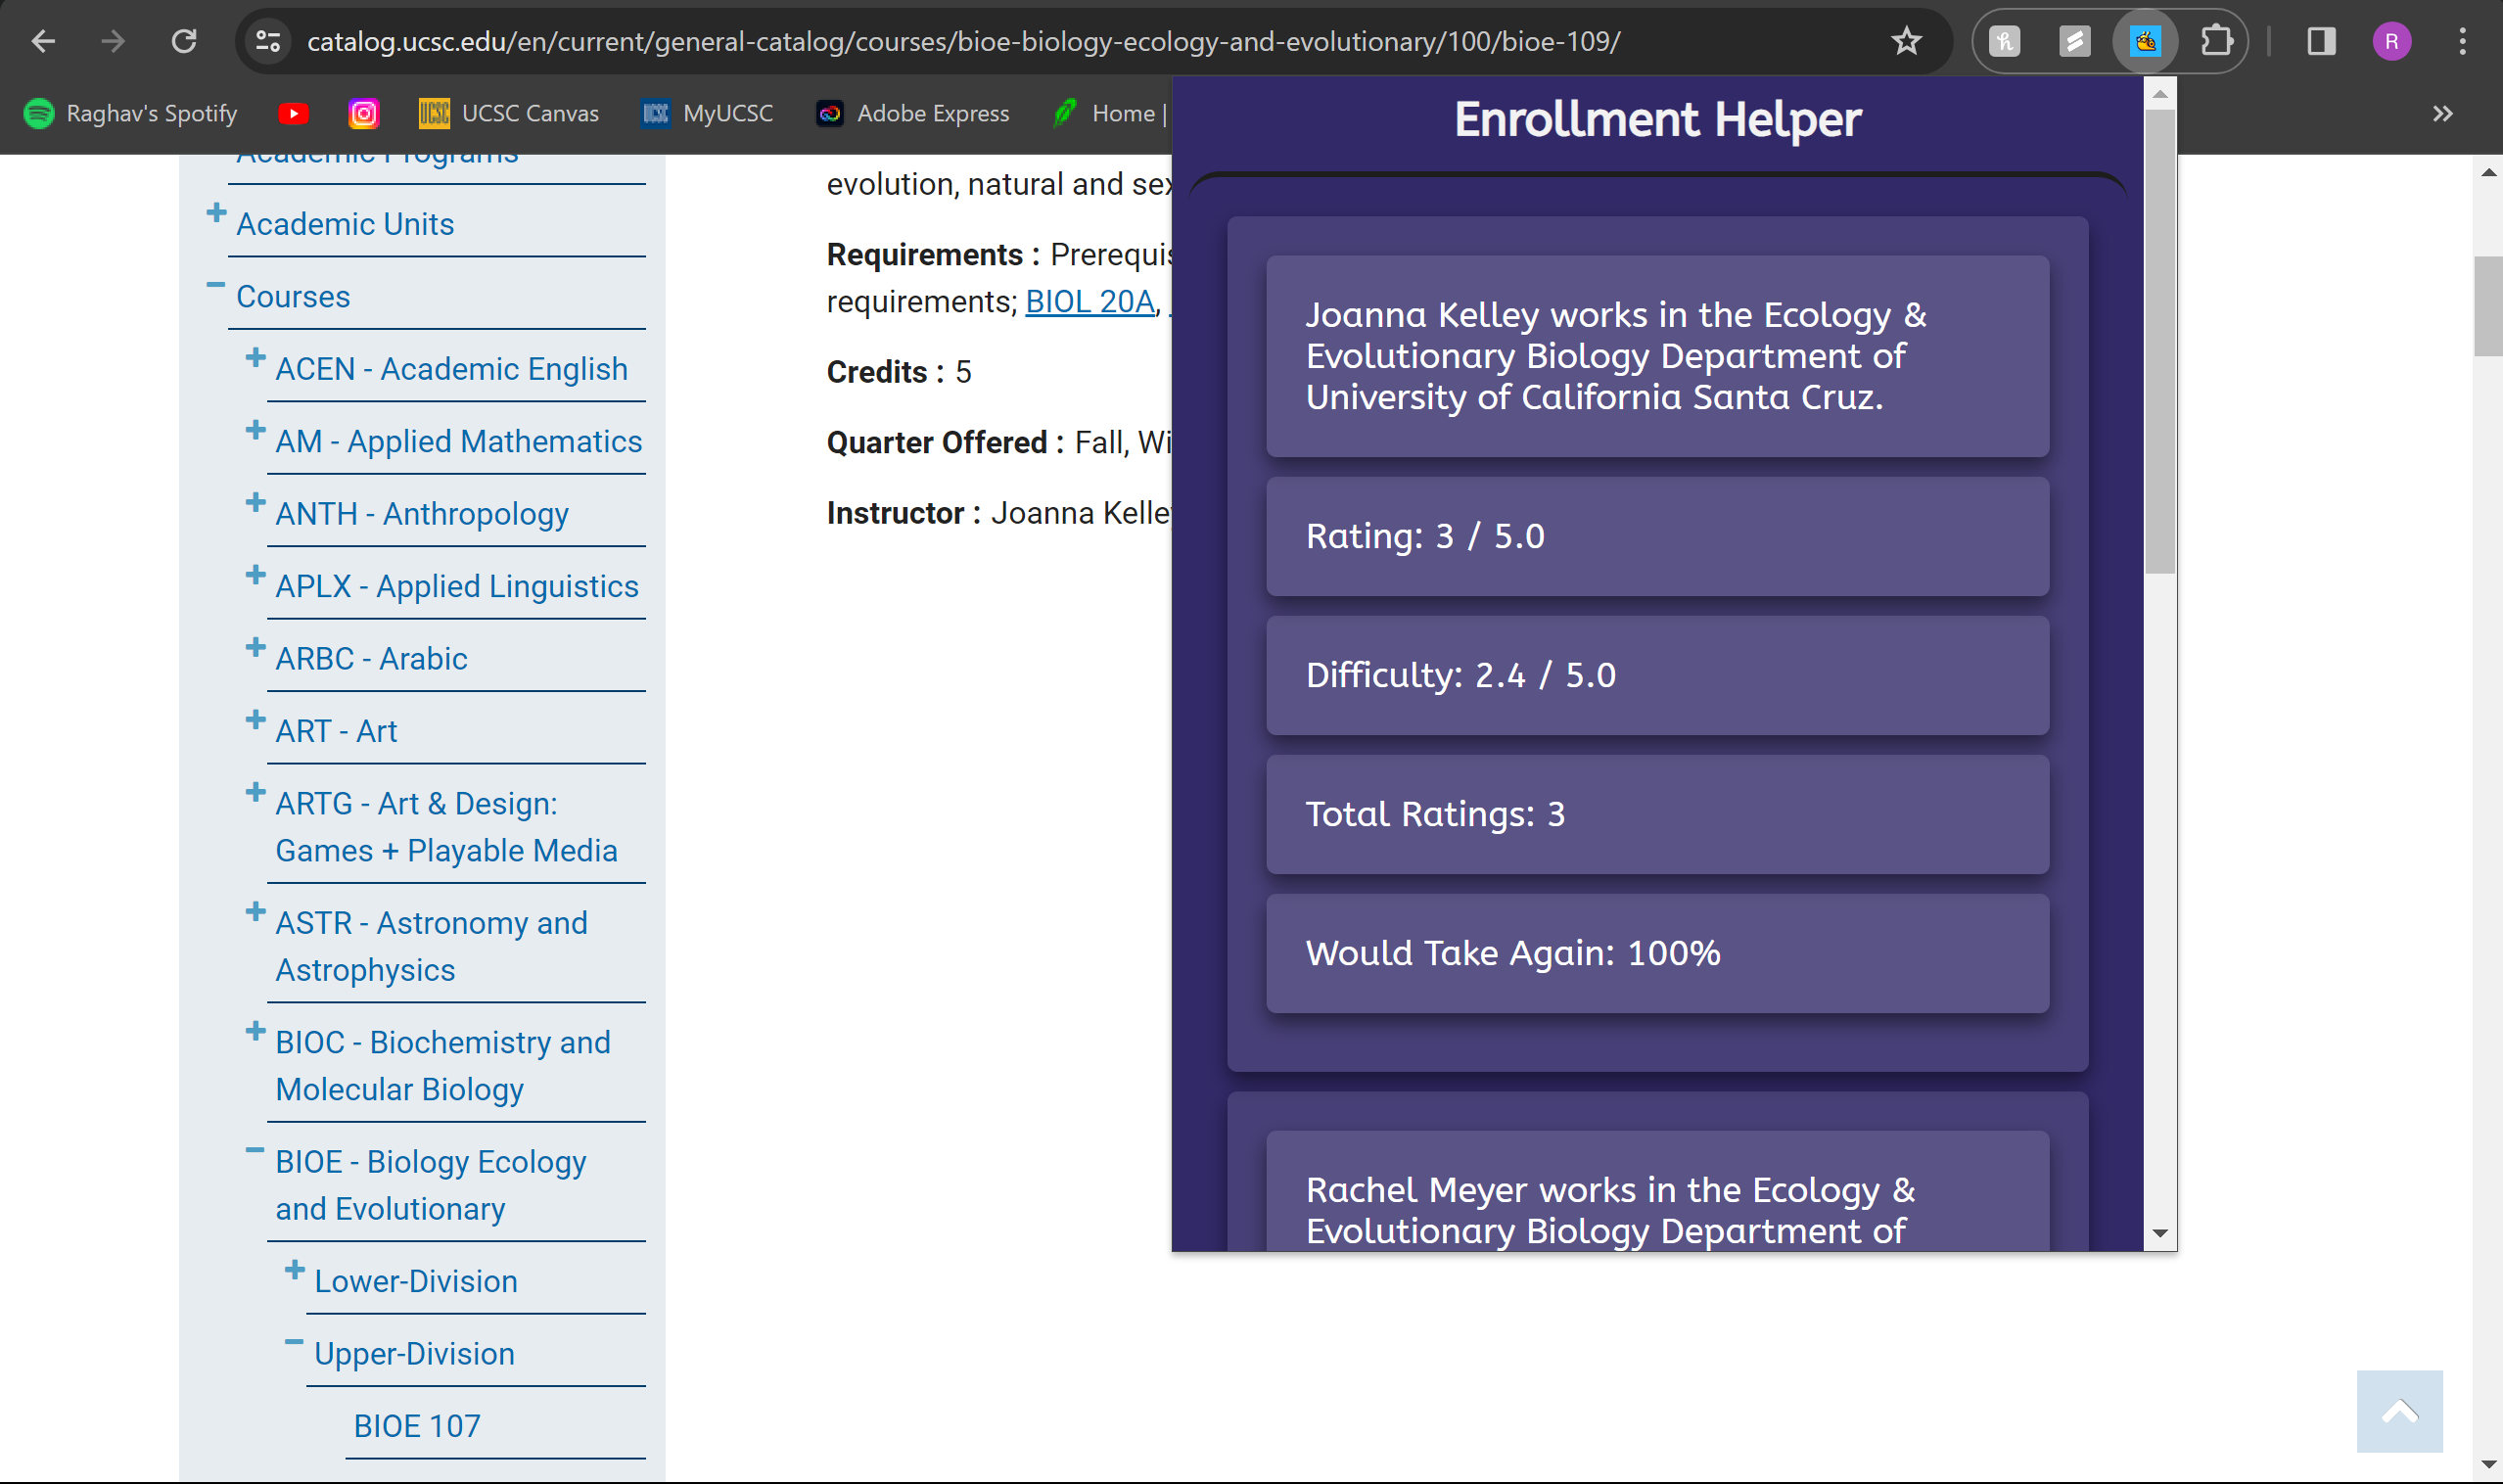Expand ACEN - Academic English courses
The width and height of the screenshot is (2503, 1484).
pos(255,358)
